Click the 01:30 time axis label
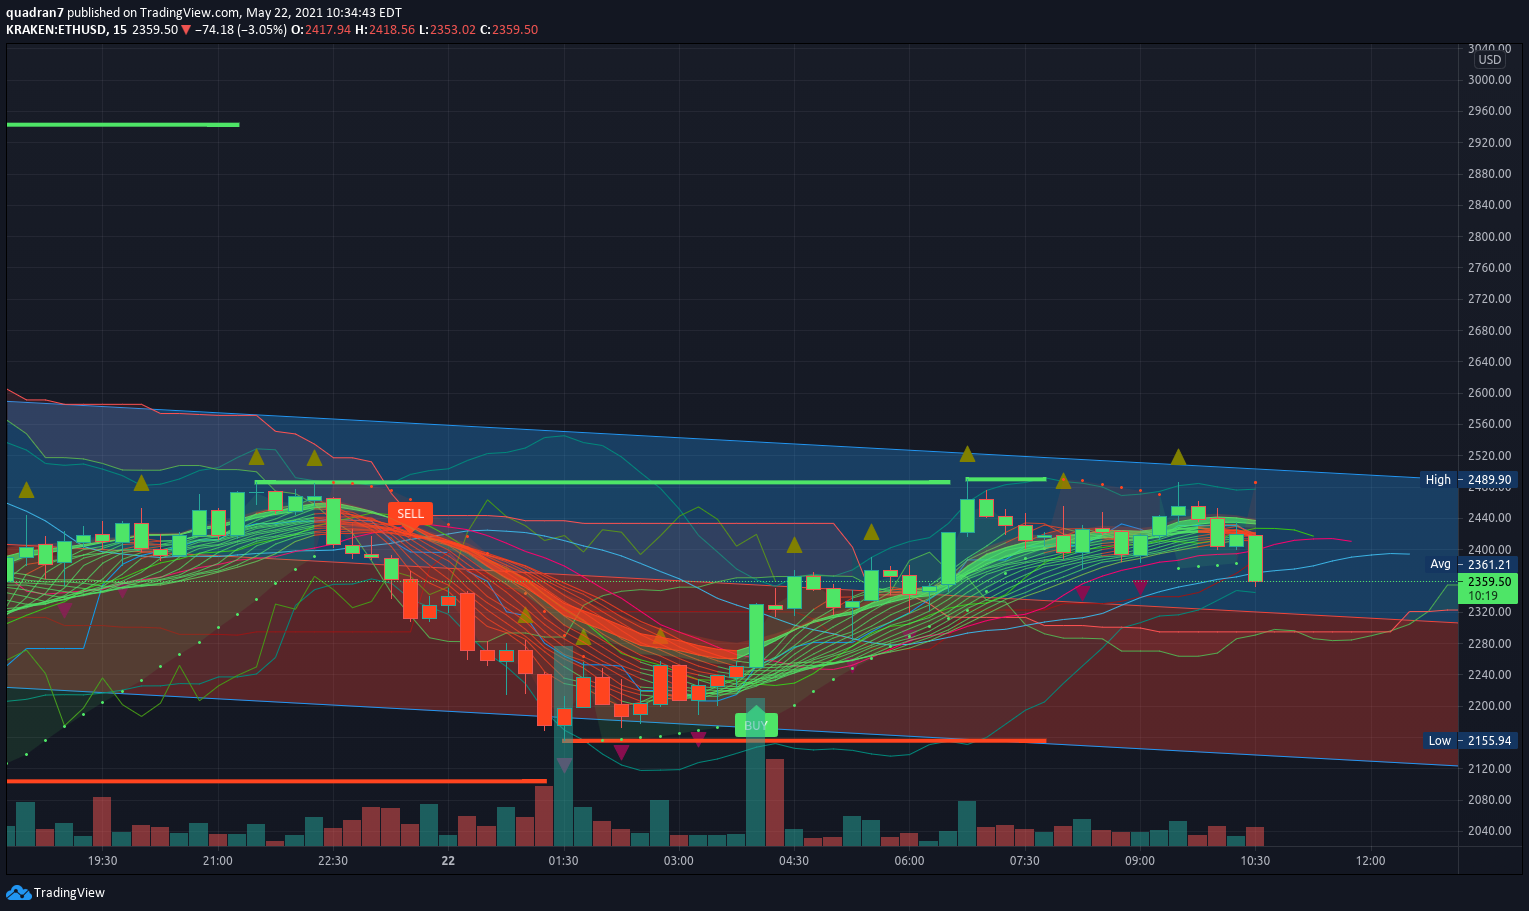 point(563,861)
